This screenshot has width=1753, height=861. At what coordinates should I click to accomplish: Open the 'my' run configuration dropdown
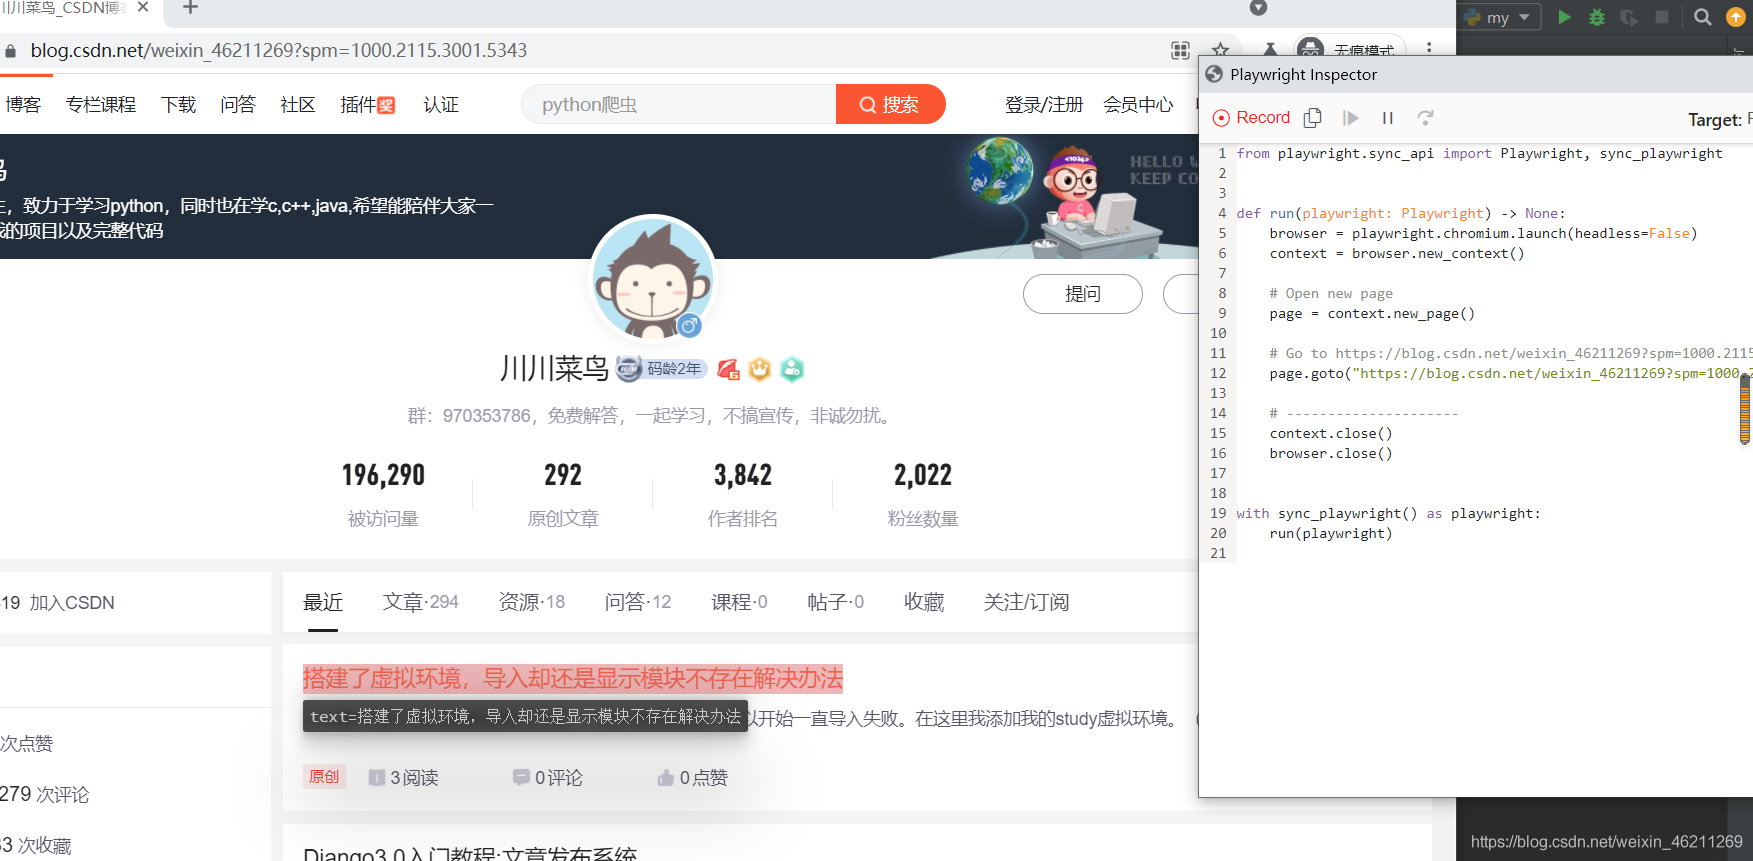click(1500, 17)
